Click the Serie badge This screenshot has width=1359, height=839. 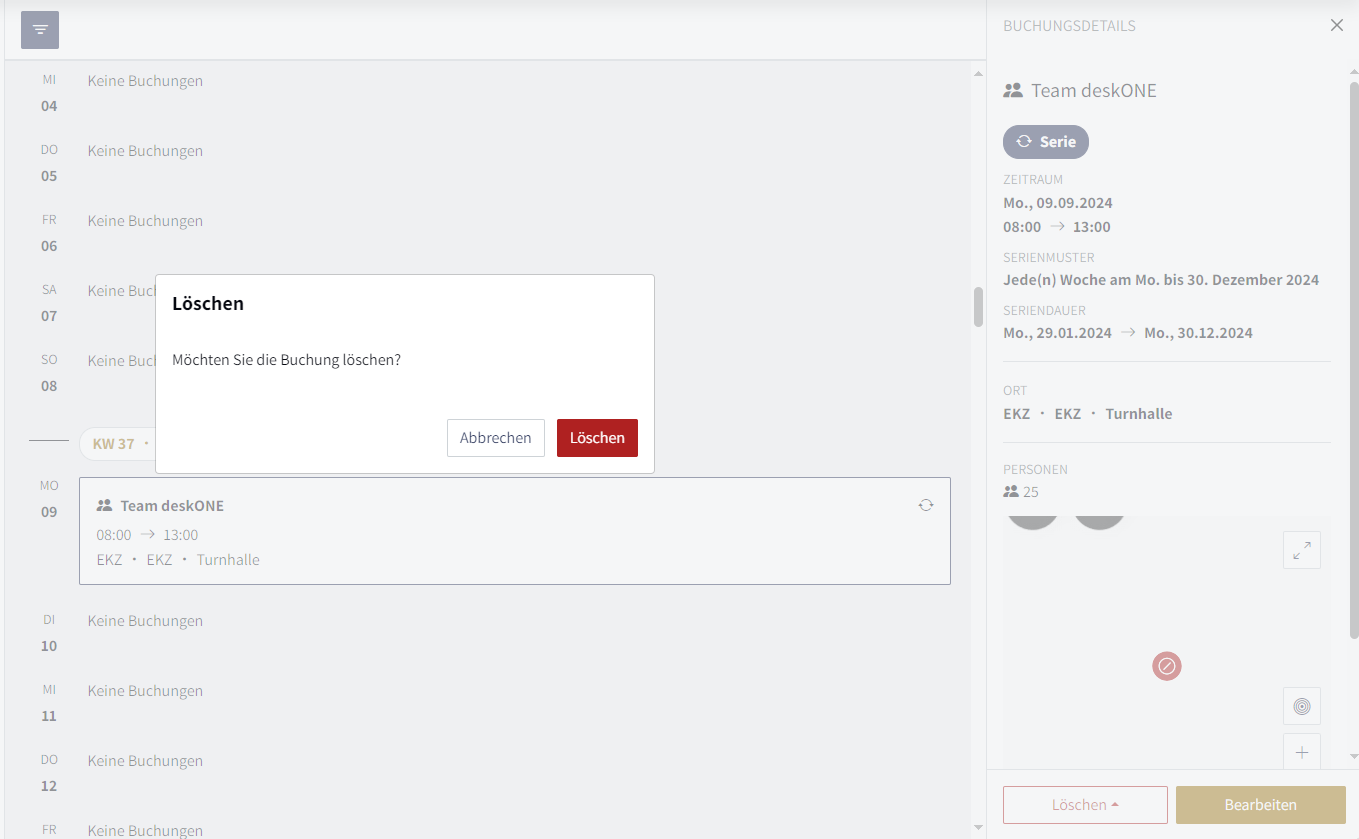pos(1046,142)
